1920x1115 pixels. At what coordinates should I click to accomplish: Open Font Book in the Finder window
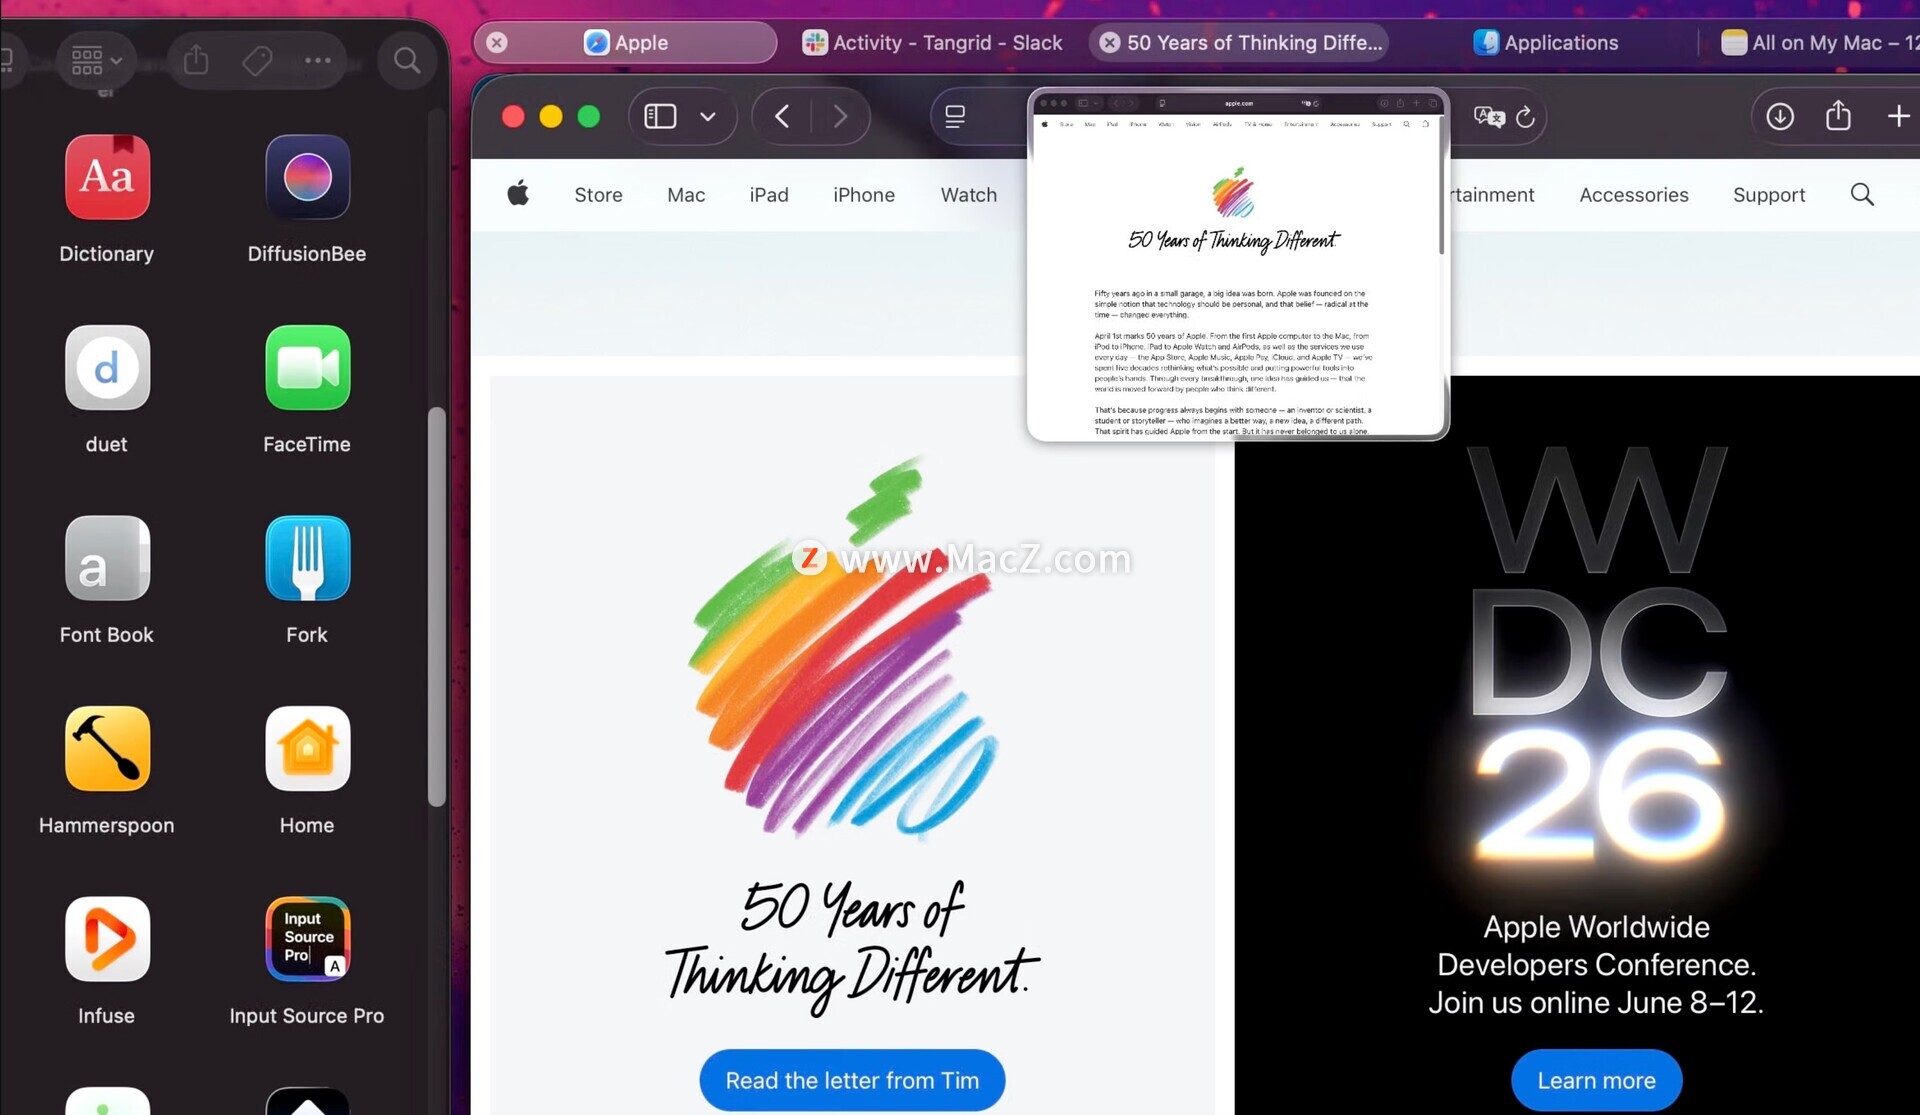107,558
